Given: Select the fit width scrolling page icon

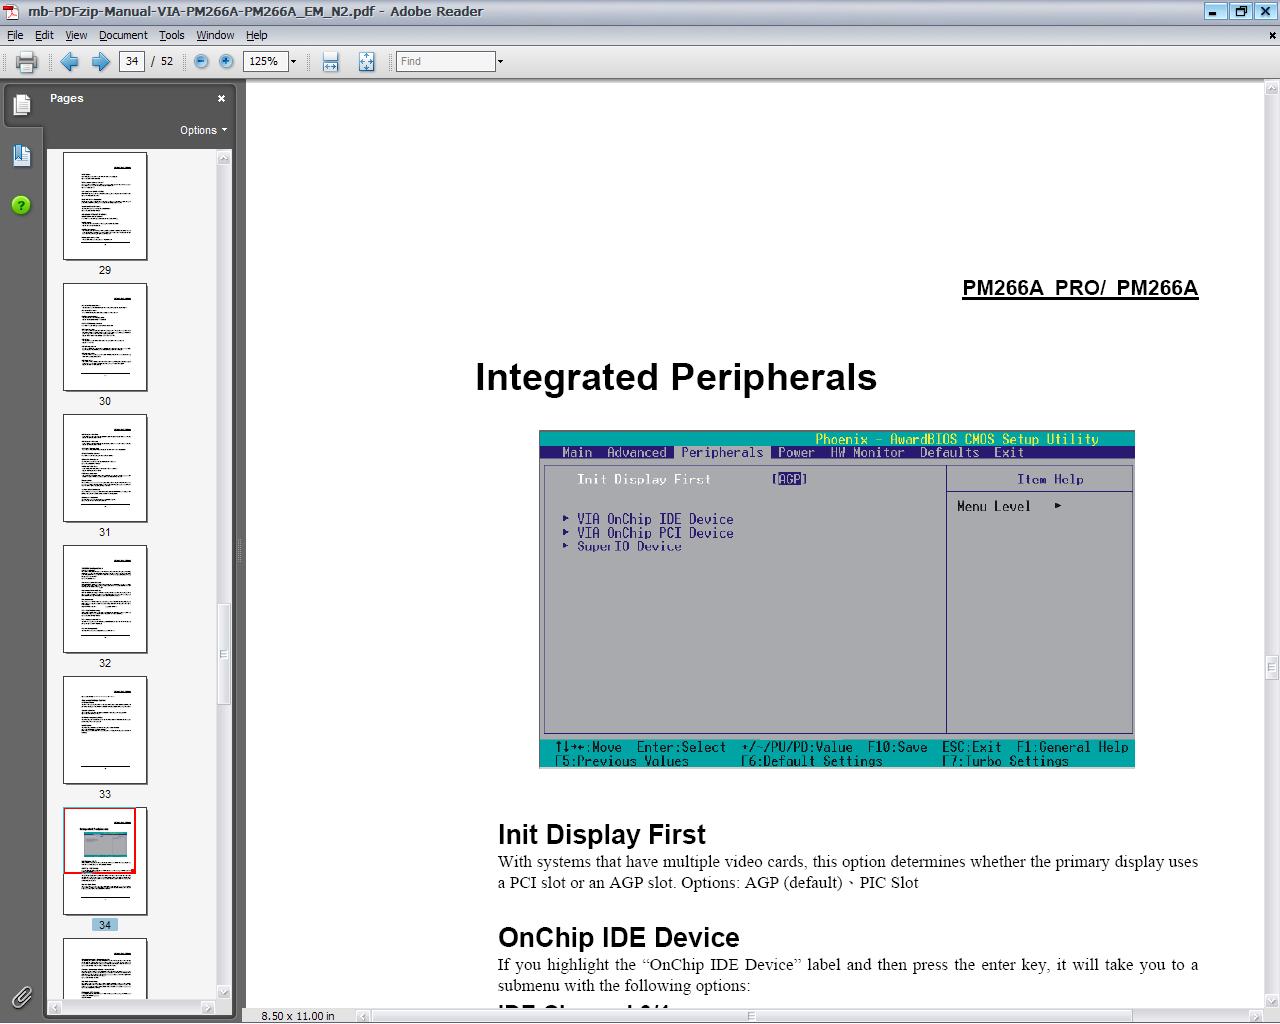Looking at the screenshot, I should 331,62.
